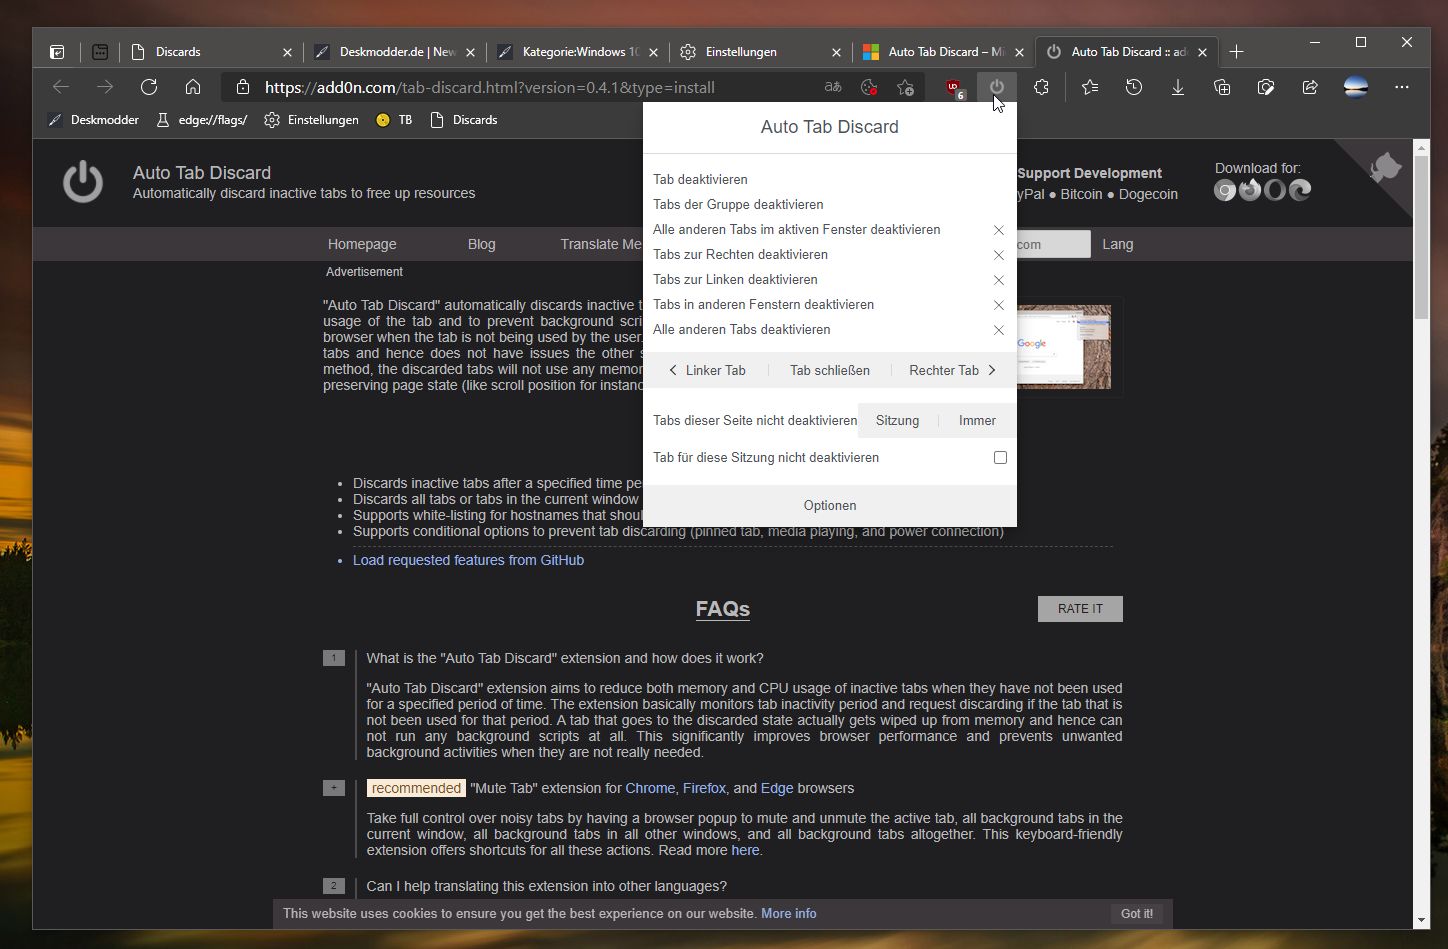The height and width of the screenshot is (949, 1448).
Task: Click the Share icon in toolbar
Action: (1310, 87)
